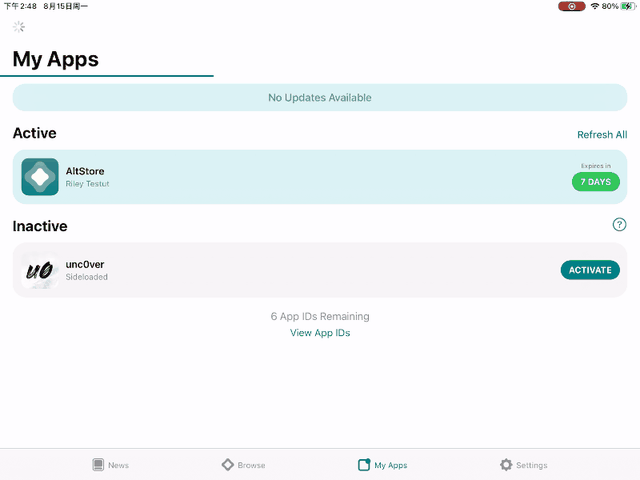Viewport: 640px width, 480px height.
Task: Click the News tab icon
Action: point(98,464)
